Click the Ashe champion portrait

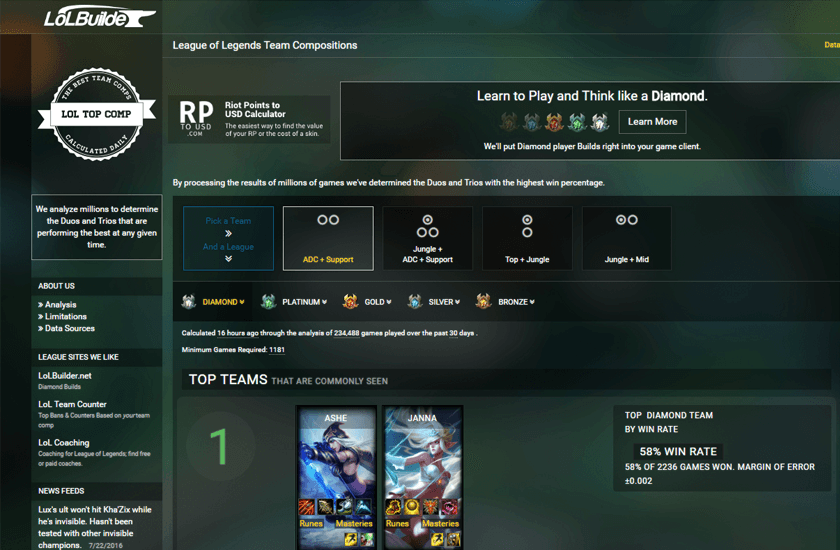pyautogui.click(x=336, y=461)
